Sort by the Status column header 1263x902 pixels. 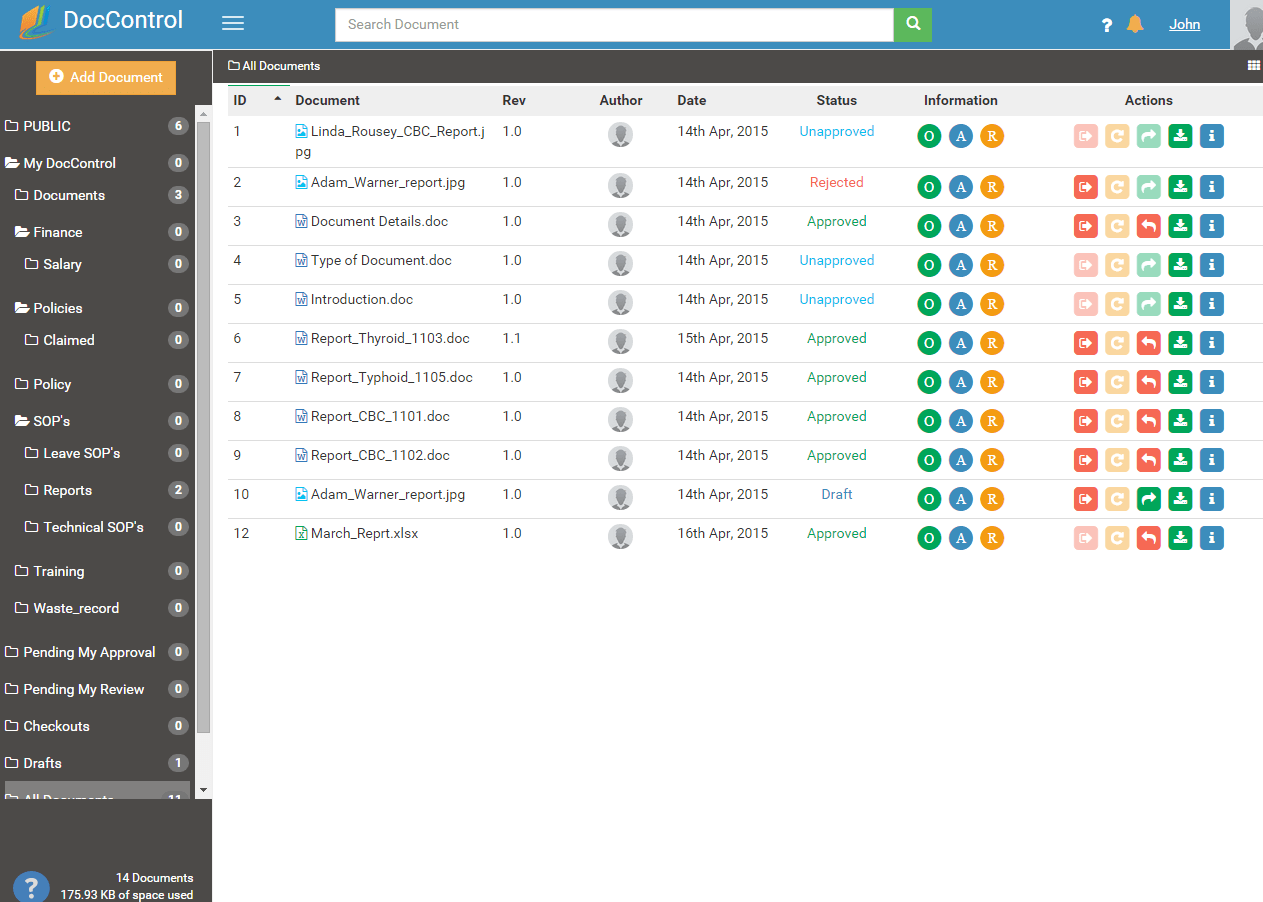click(836, 100)
